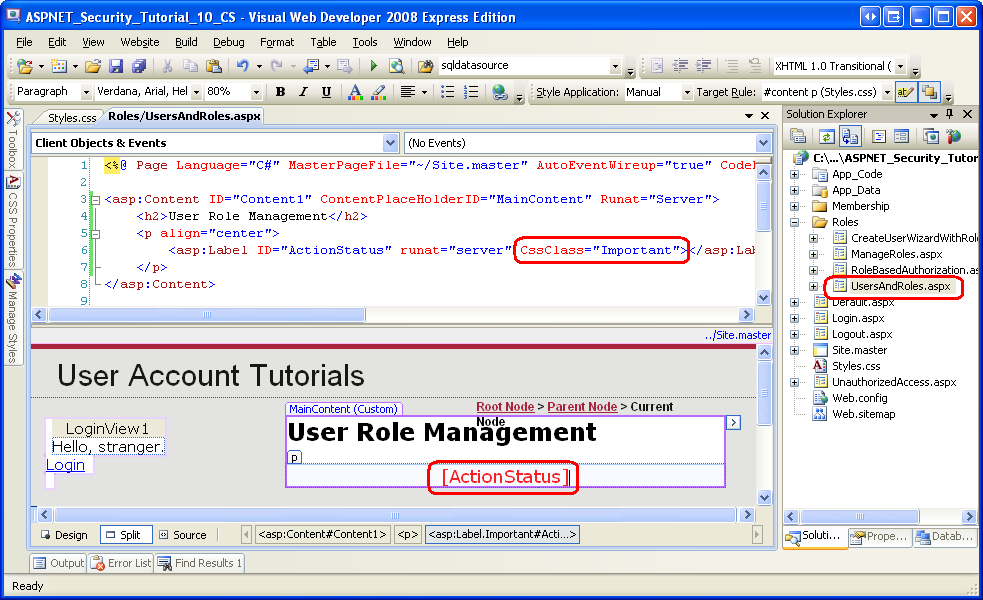Toggle Italic formatting
Image resolution: width=983 pixels, height=600 pixels.
point(303,92)
